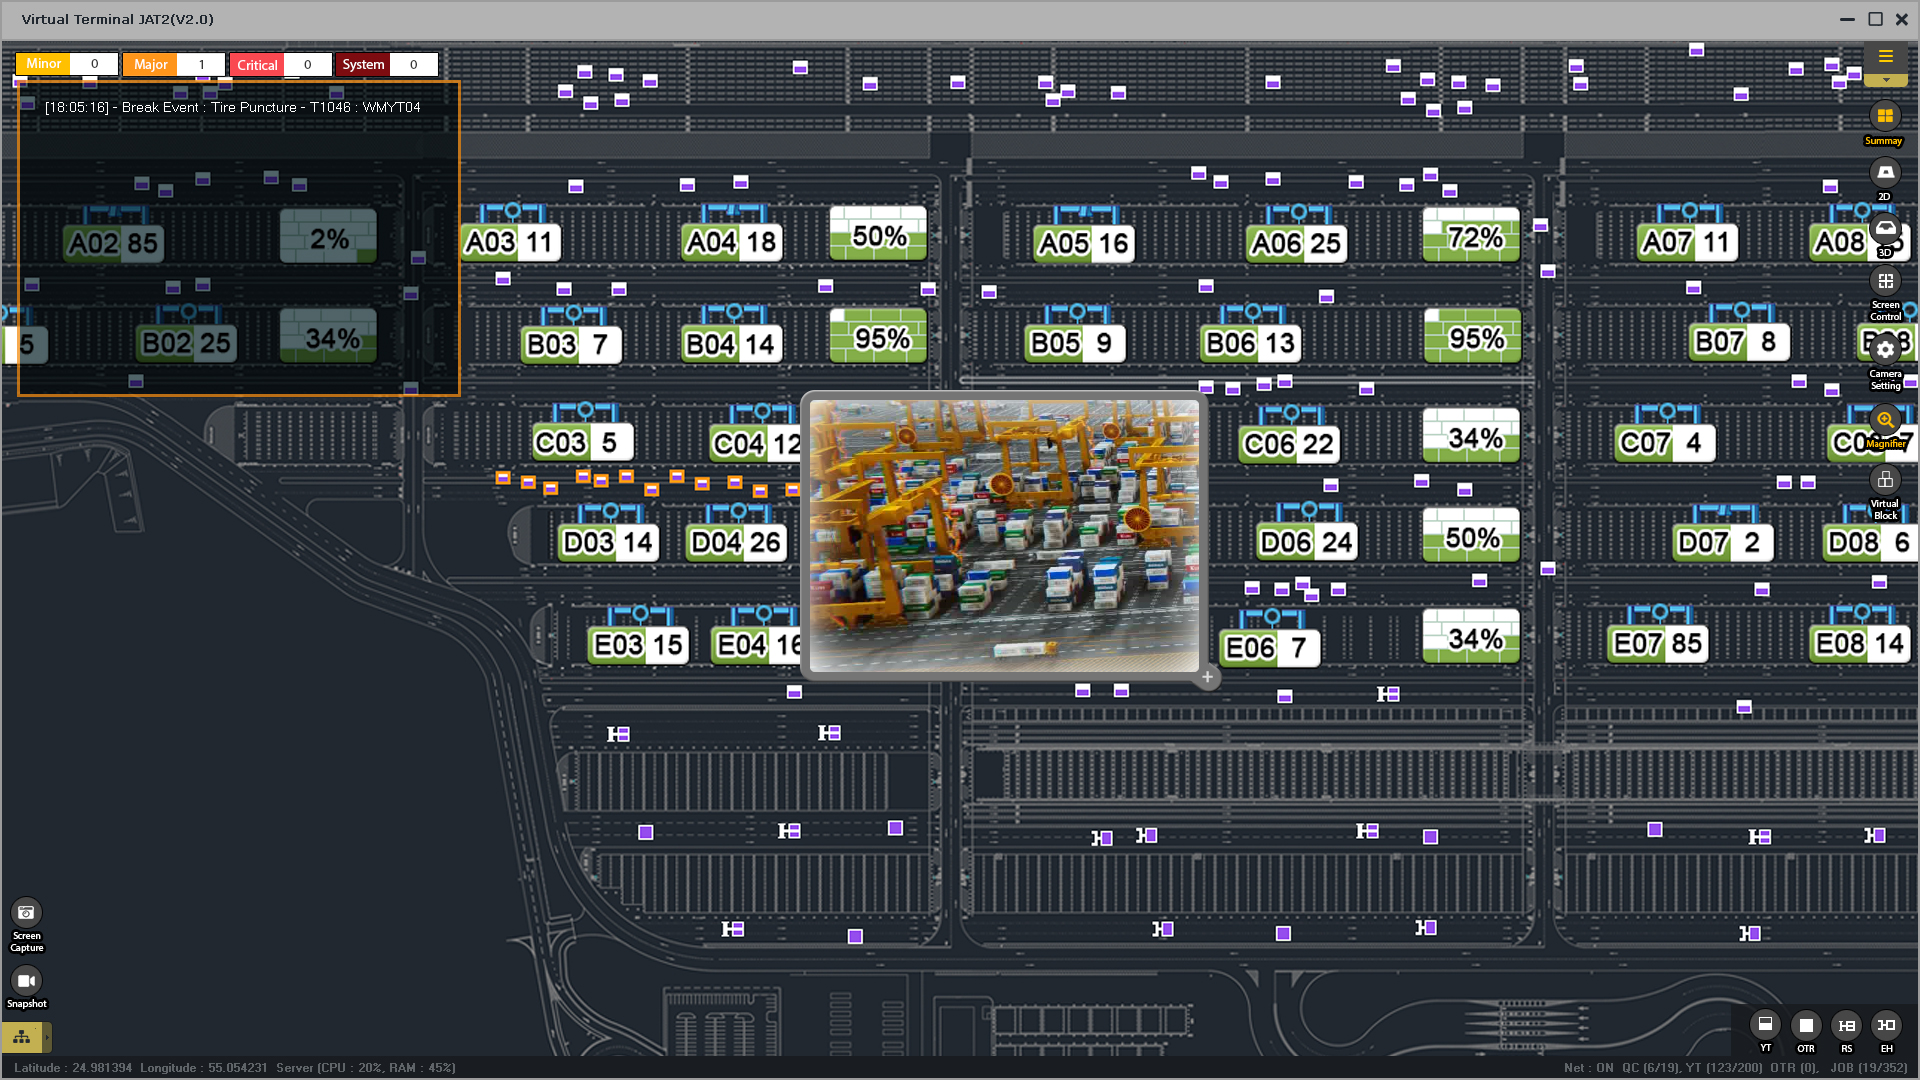The height and width of the screenshot is (1080, 1920).
Task: Toggle EH equipment layer visibility
Action: tap(1886, 1025)
